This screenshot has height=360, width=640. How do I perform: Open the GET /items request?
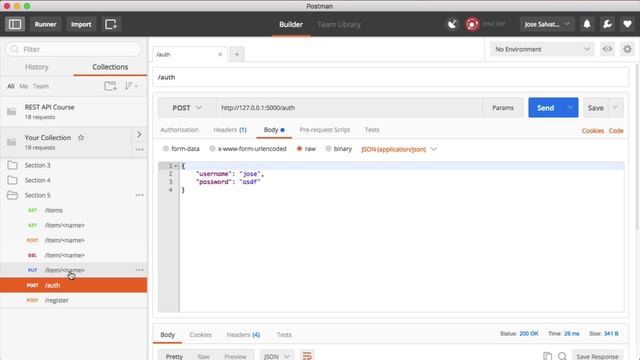tap(73, 210)
